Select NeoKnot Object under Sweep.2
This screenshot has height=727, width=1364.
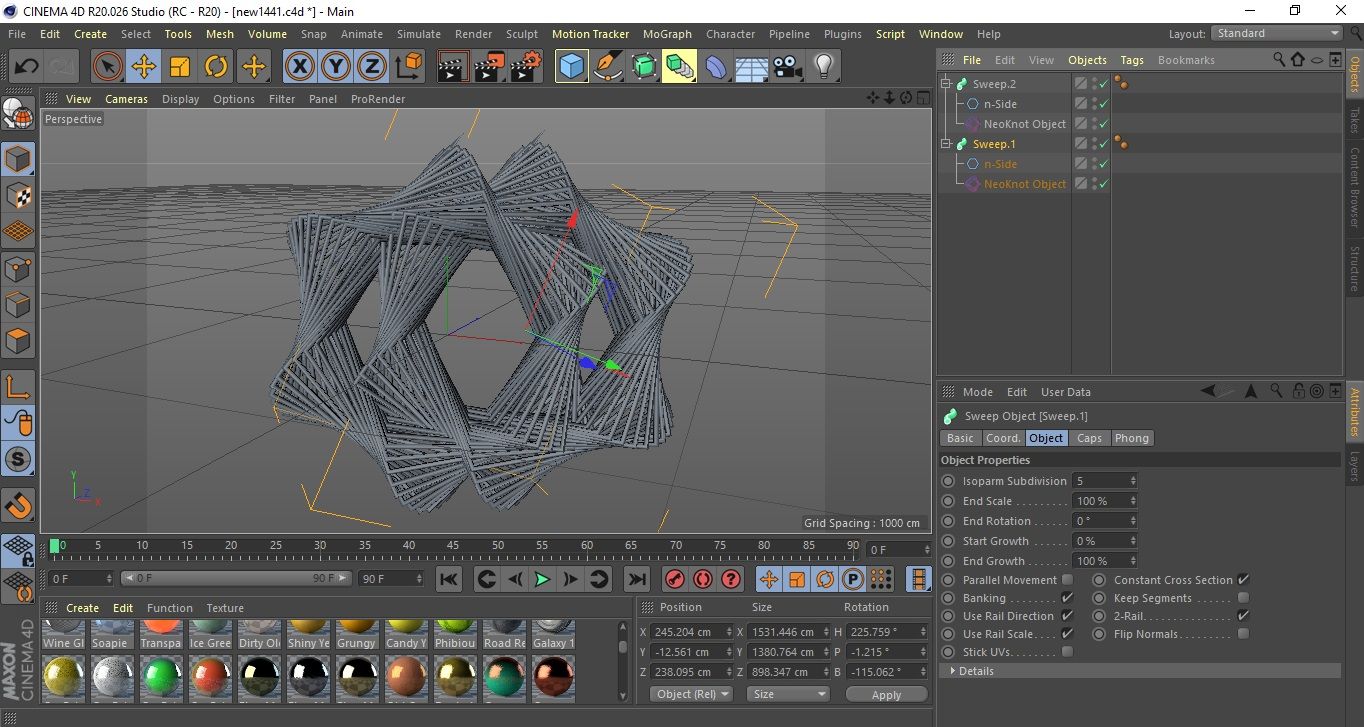coord(1024,124)
